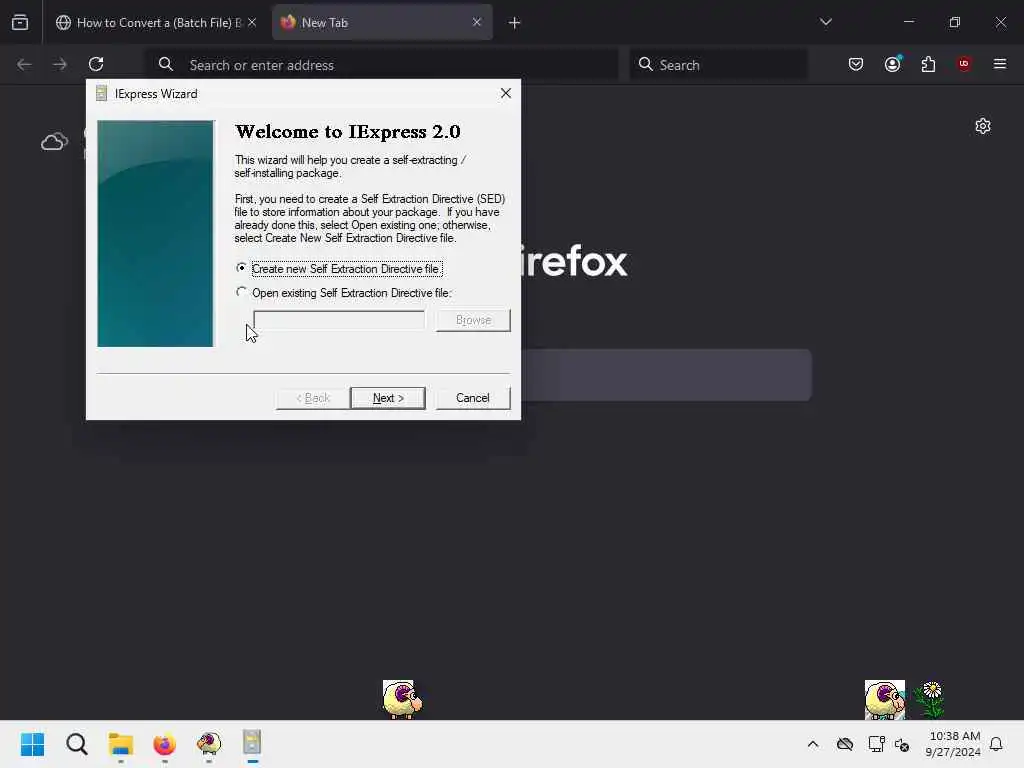Screen dimensions: 1024x768
Task: Click the IExpress taskbar icon
Action: point(252,744)
